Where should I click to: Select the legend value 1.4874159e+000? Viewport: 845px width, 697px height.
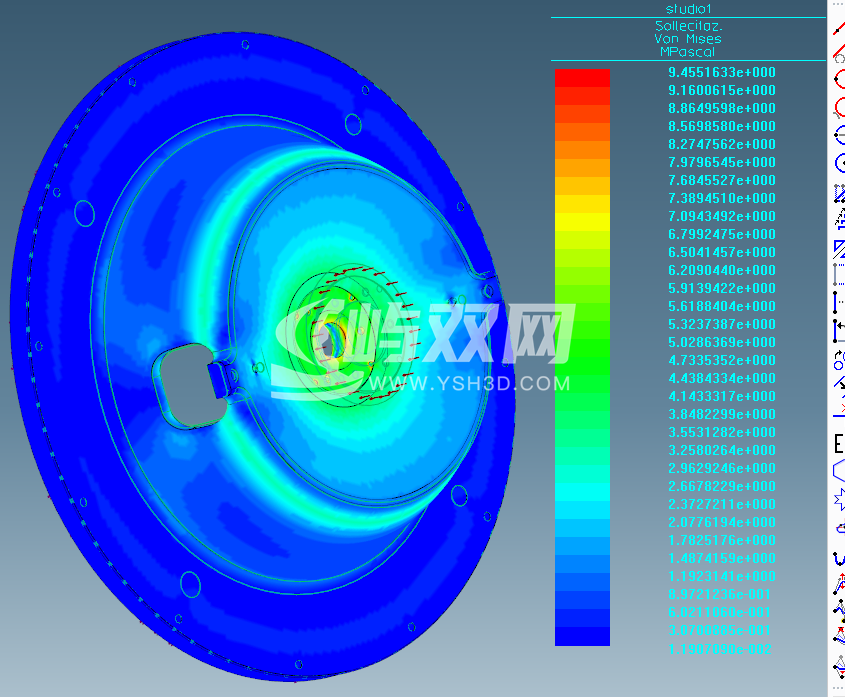(722, 558)
